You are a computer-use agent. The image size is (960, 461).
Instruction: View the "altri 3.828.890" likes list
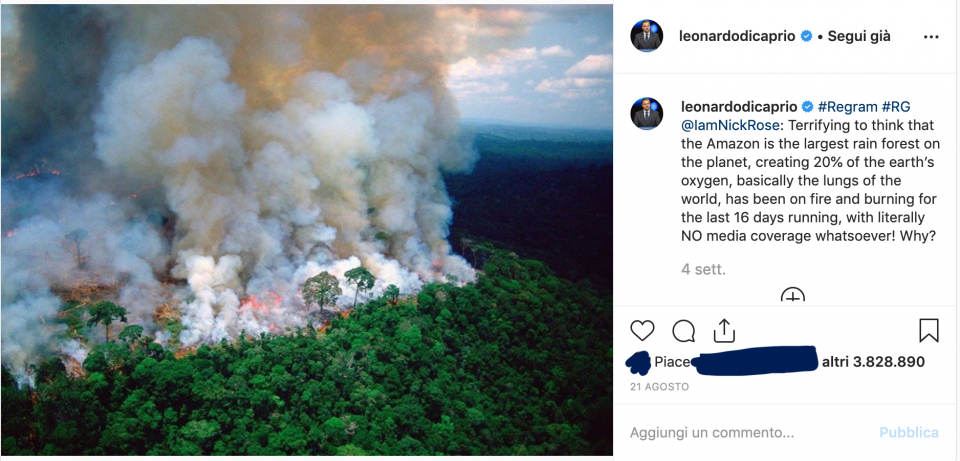[873, 362]
